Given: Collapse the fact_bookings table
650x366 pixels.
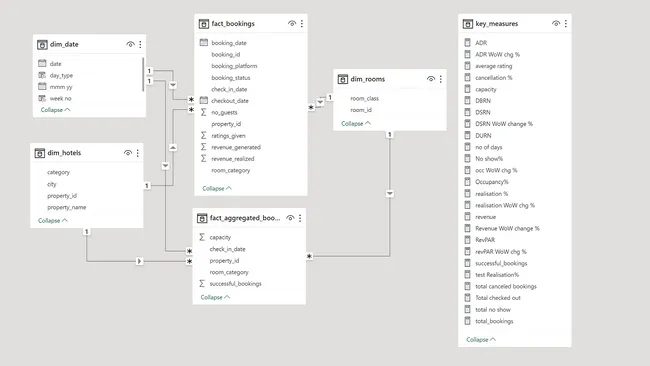Looking at the screenshot, I should point(217,188).
